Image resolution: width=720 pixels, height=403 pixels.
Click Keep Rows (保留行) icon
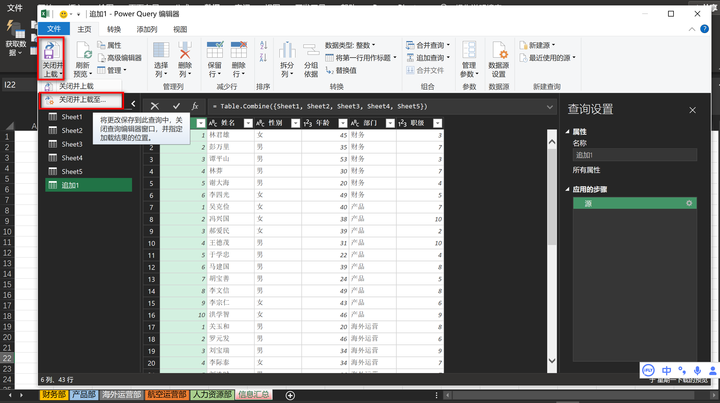[214, 51]
